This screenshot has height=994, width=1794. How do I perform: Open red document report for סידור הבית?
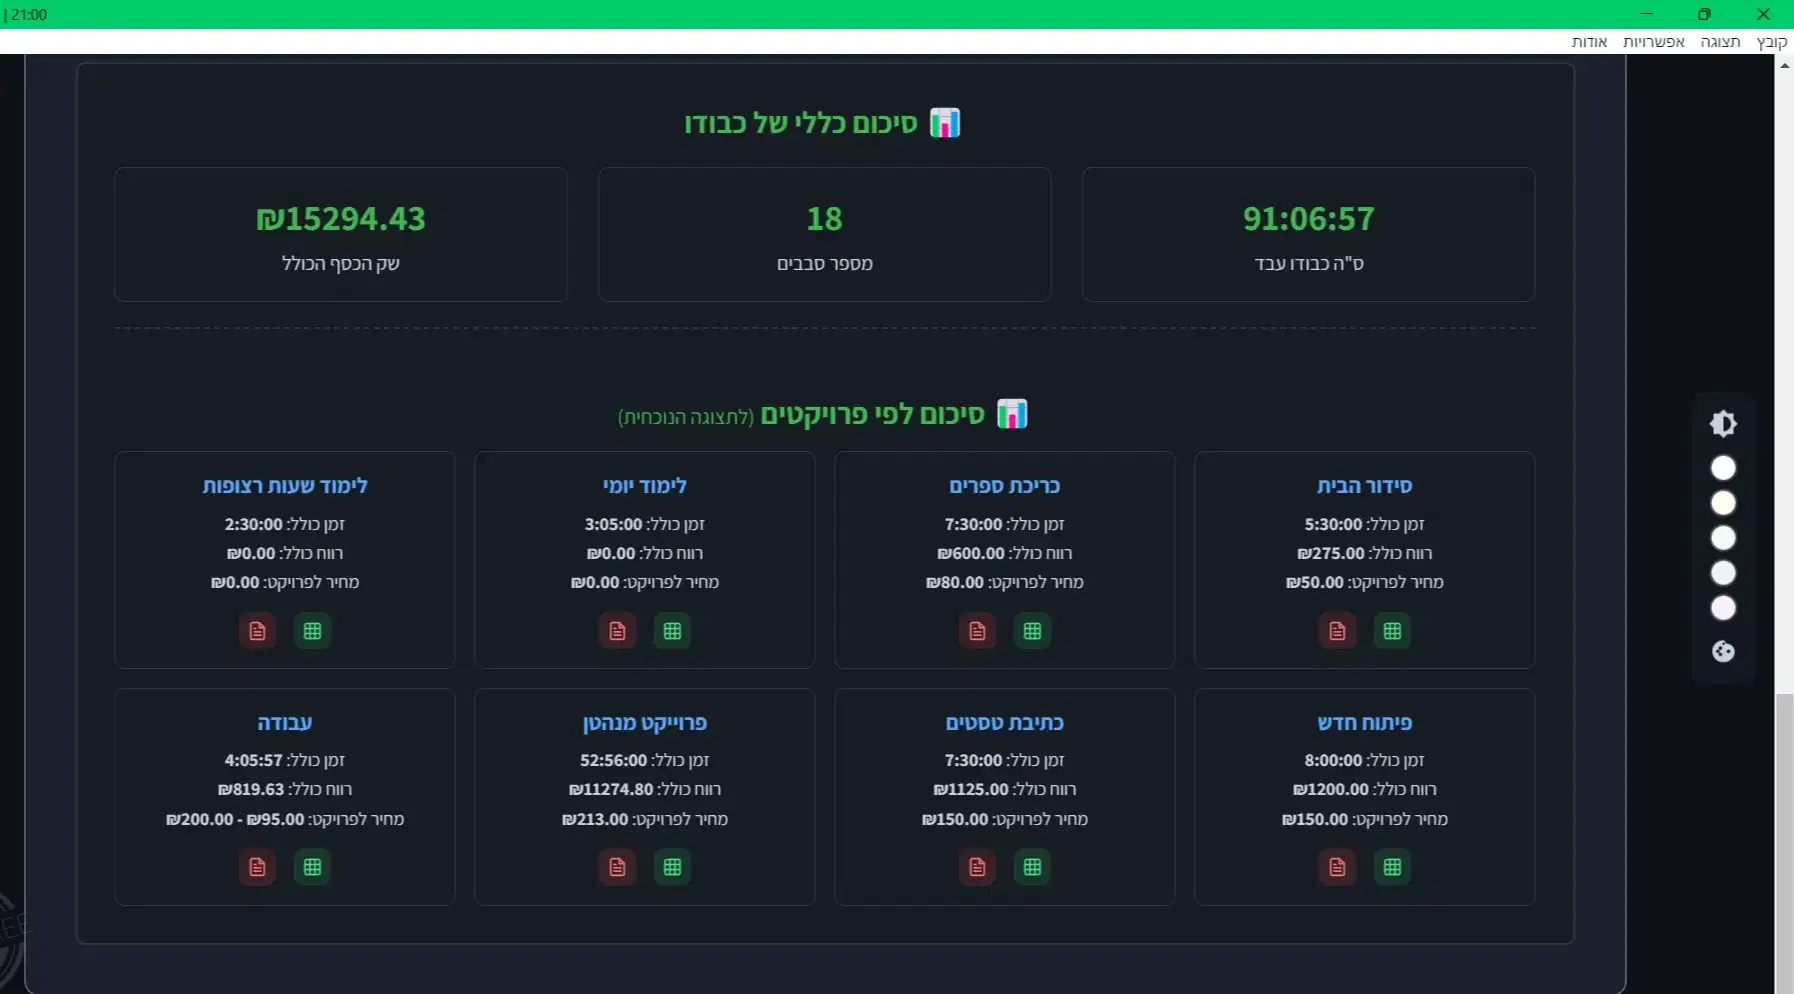[x=1337, y=631]
